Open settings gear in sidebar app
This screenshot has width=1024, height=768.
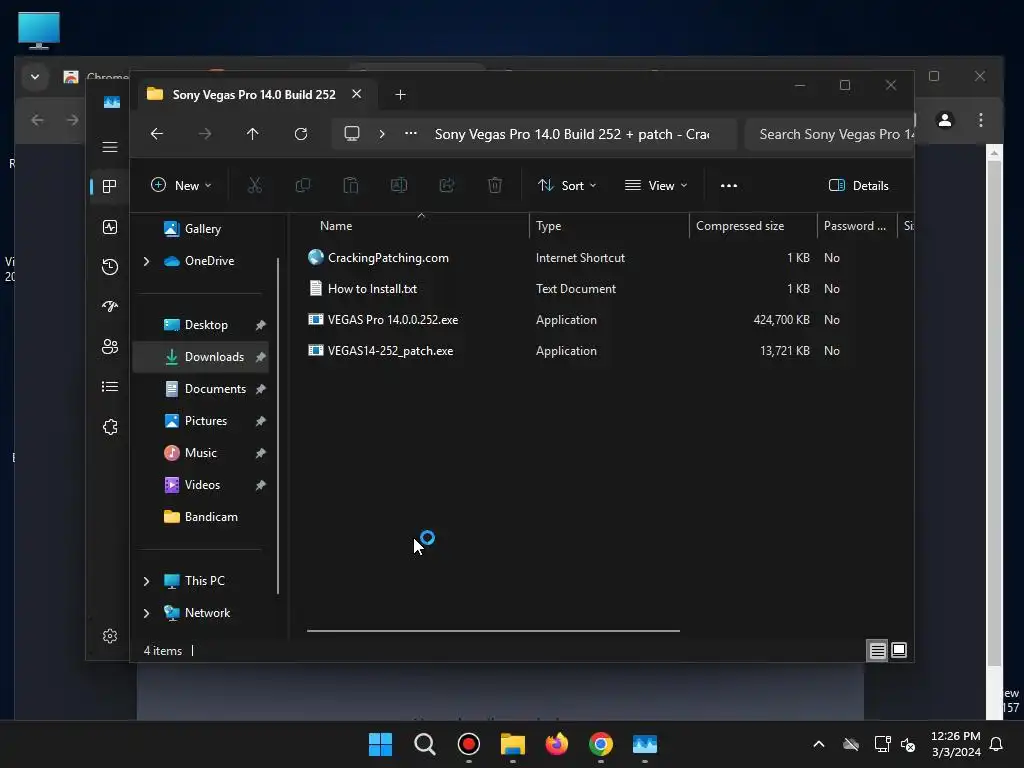(x=110, y=636)
